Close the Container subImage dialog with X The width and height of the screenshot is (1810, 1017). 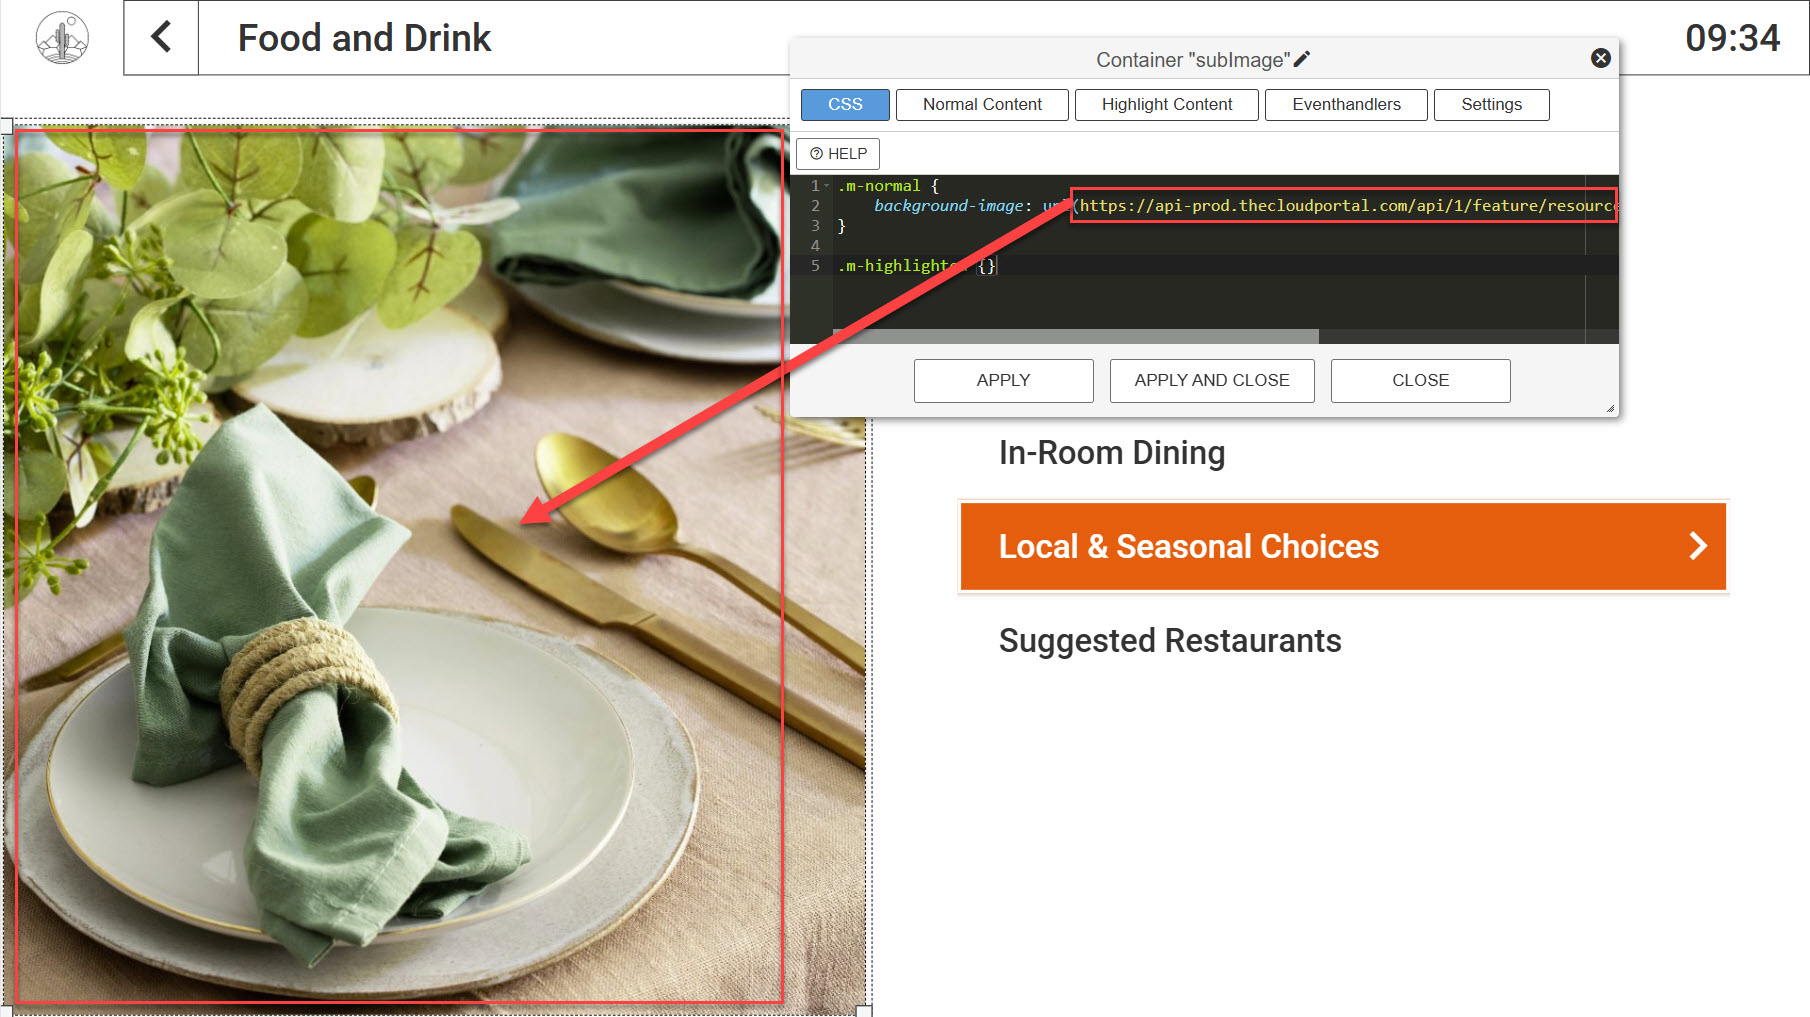click(x=1600, y=58)
